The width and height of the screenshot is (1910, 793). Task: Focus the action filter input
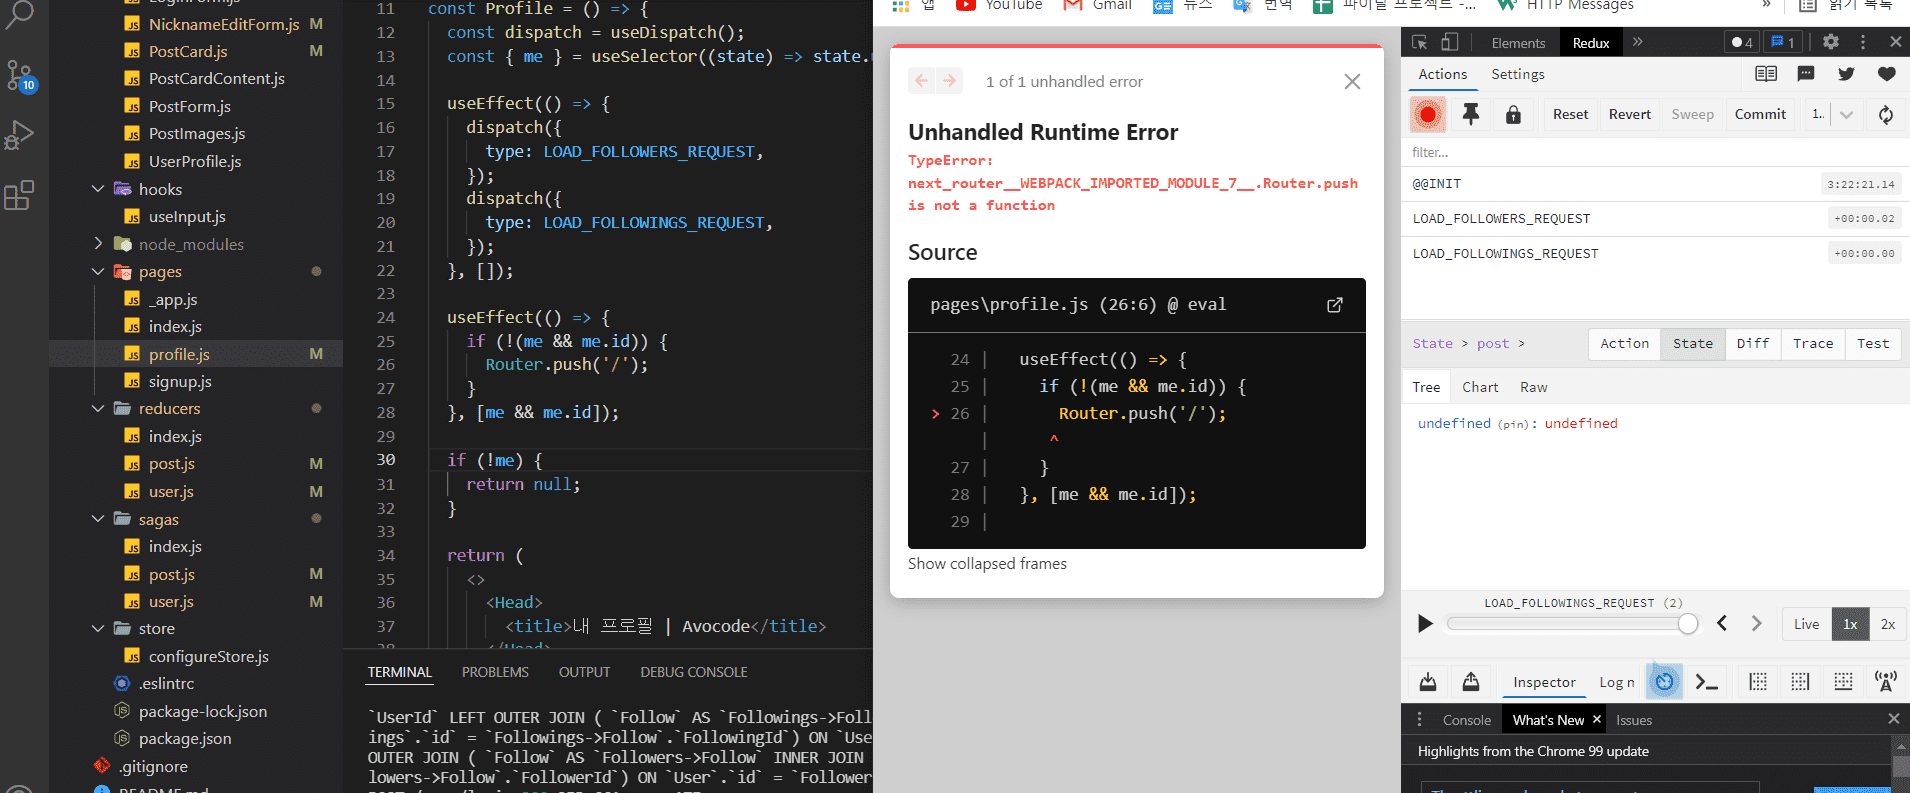click(x=1655, y=153)
